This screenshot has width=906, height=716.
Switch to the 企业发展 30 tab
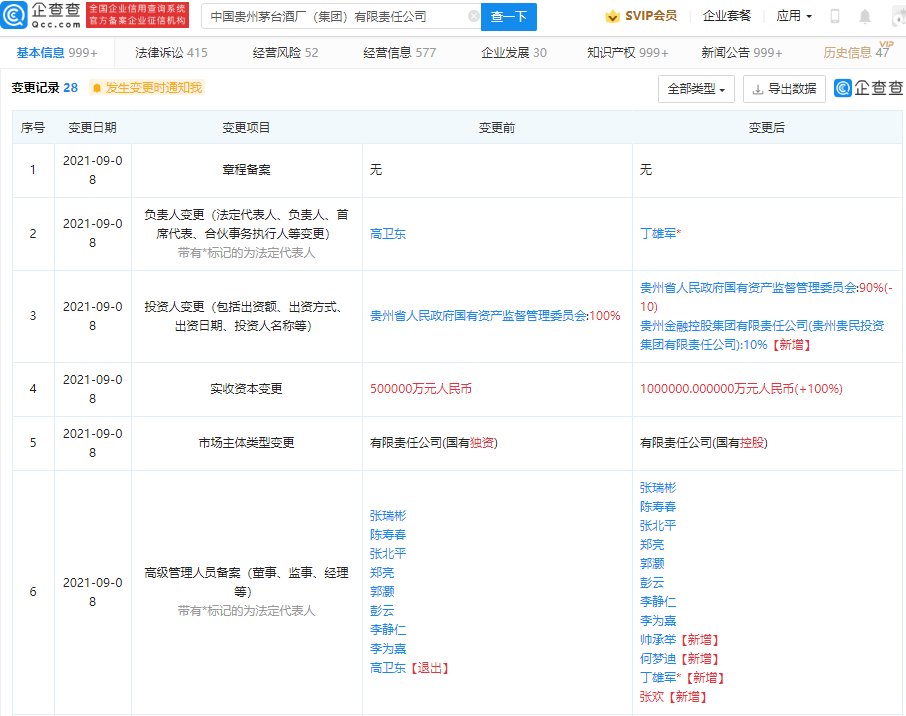514,53
